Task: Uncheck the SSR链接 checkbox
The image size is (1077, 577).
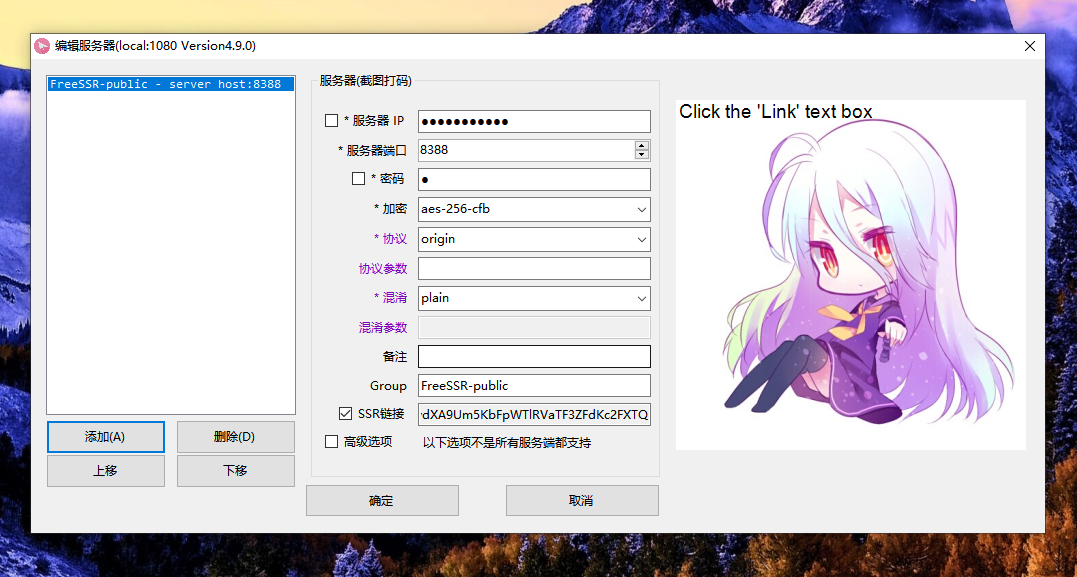Action: coord(345,414)
